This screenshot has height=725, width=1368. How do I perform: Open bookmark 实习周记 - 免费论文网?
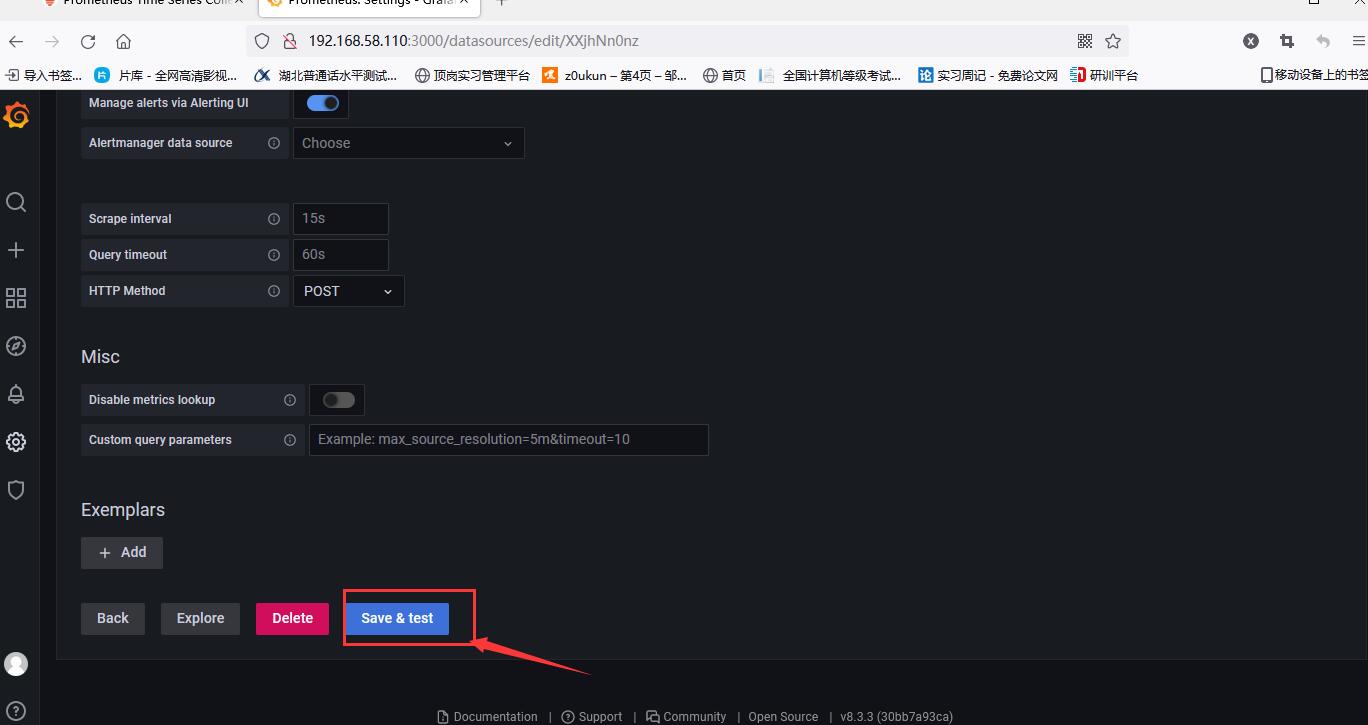[x=987, y=75]
